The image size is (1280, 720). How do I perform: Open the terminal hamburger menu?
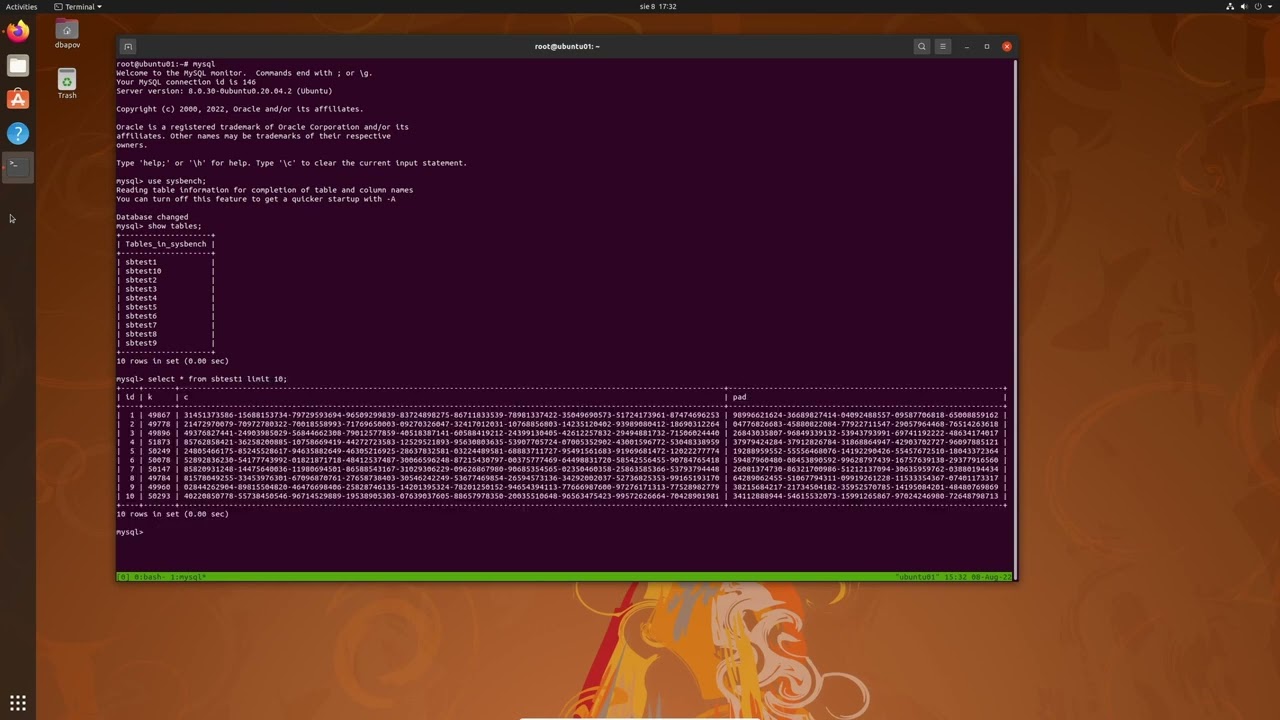click(x=942, y=46)
